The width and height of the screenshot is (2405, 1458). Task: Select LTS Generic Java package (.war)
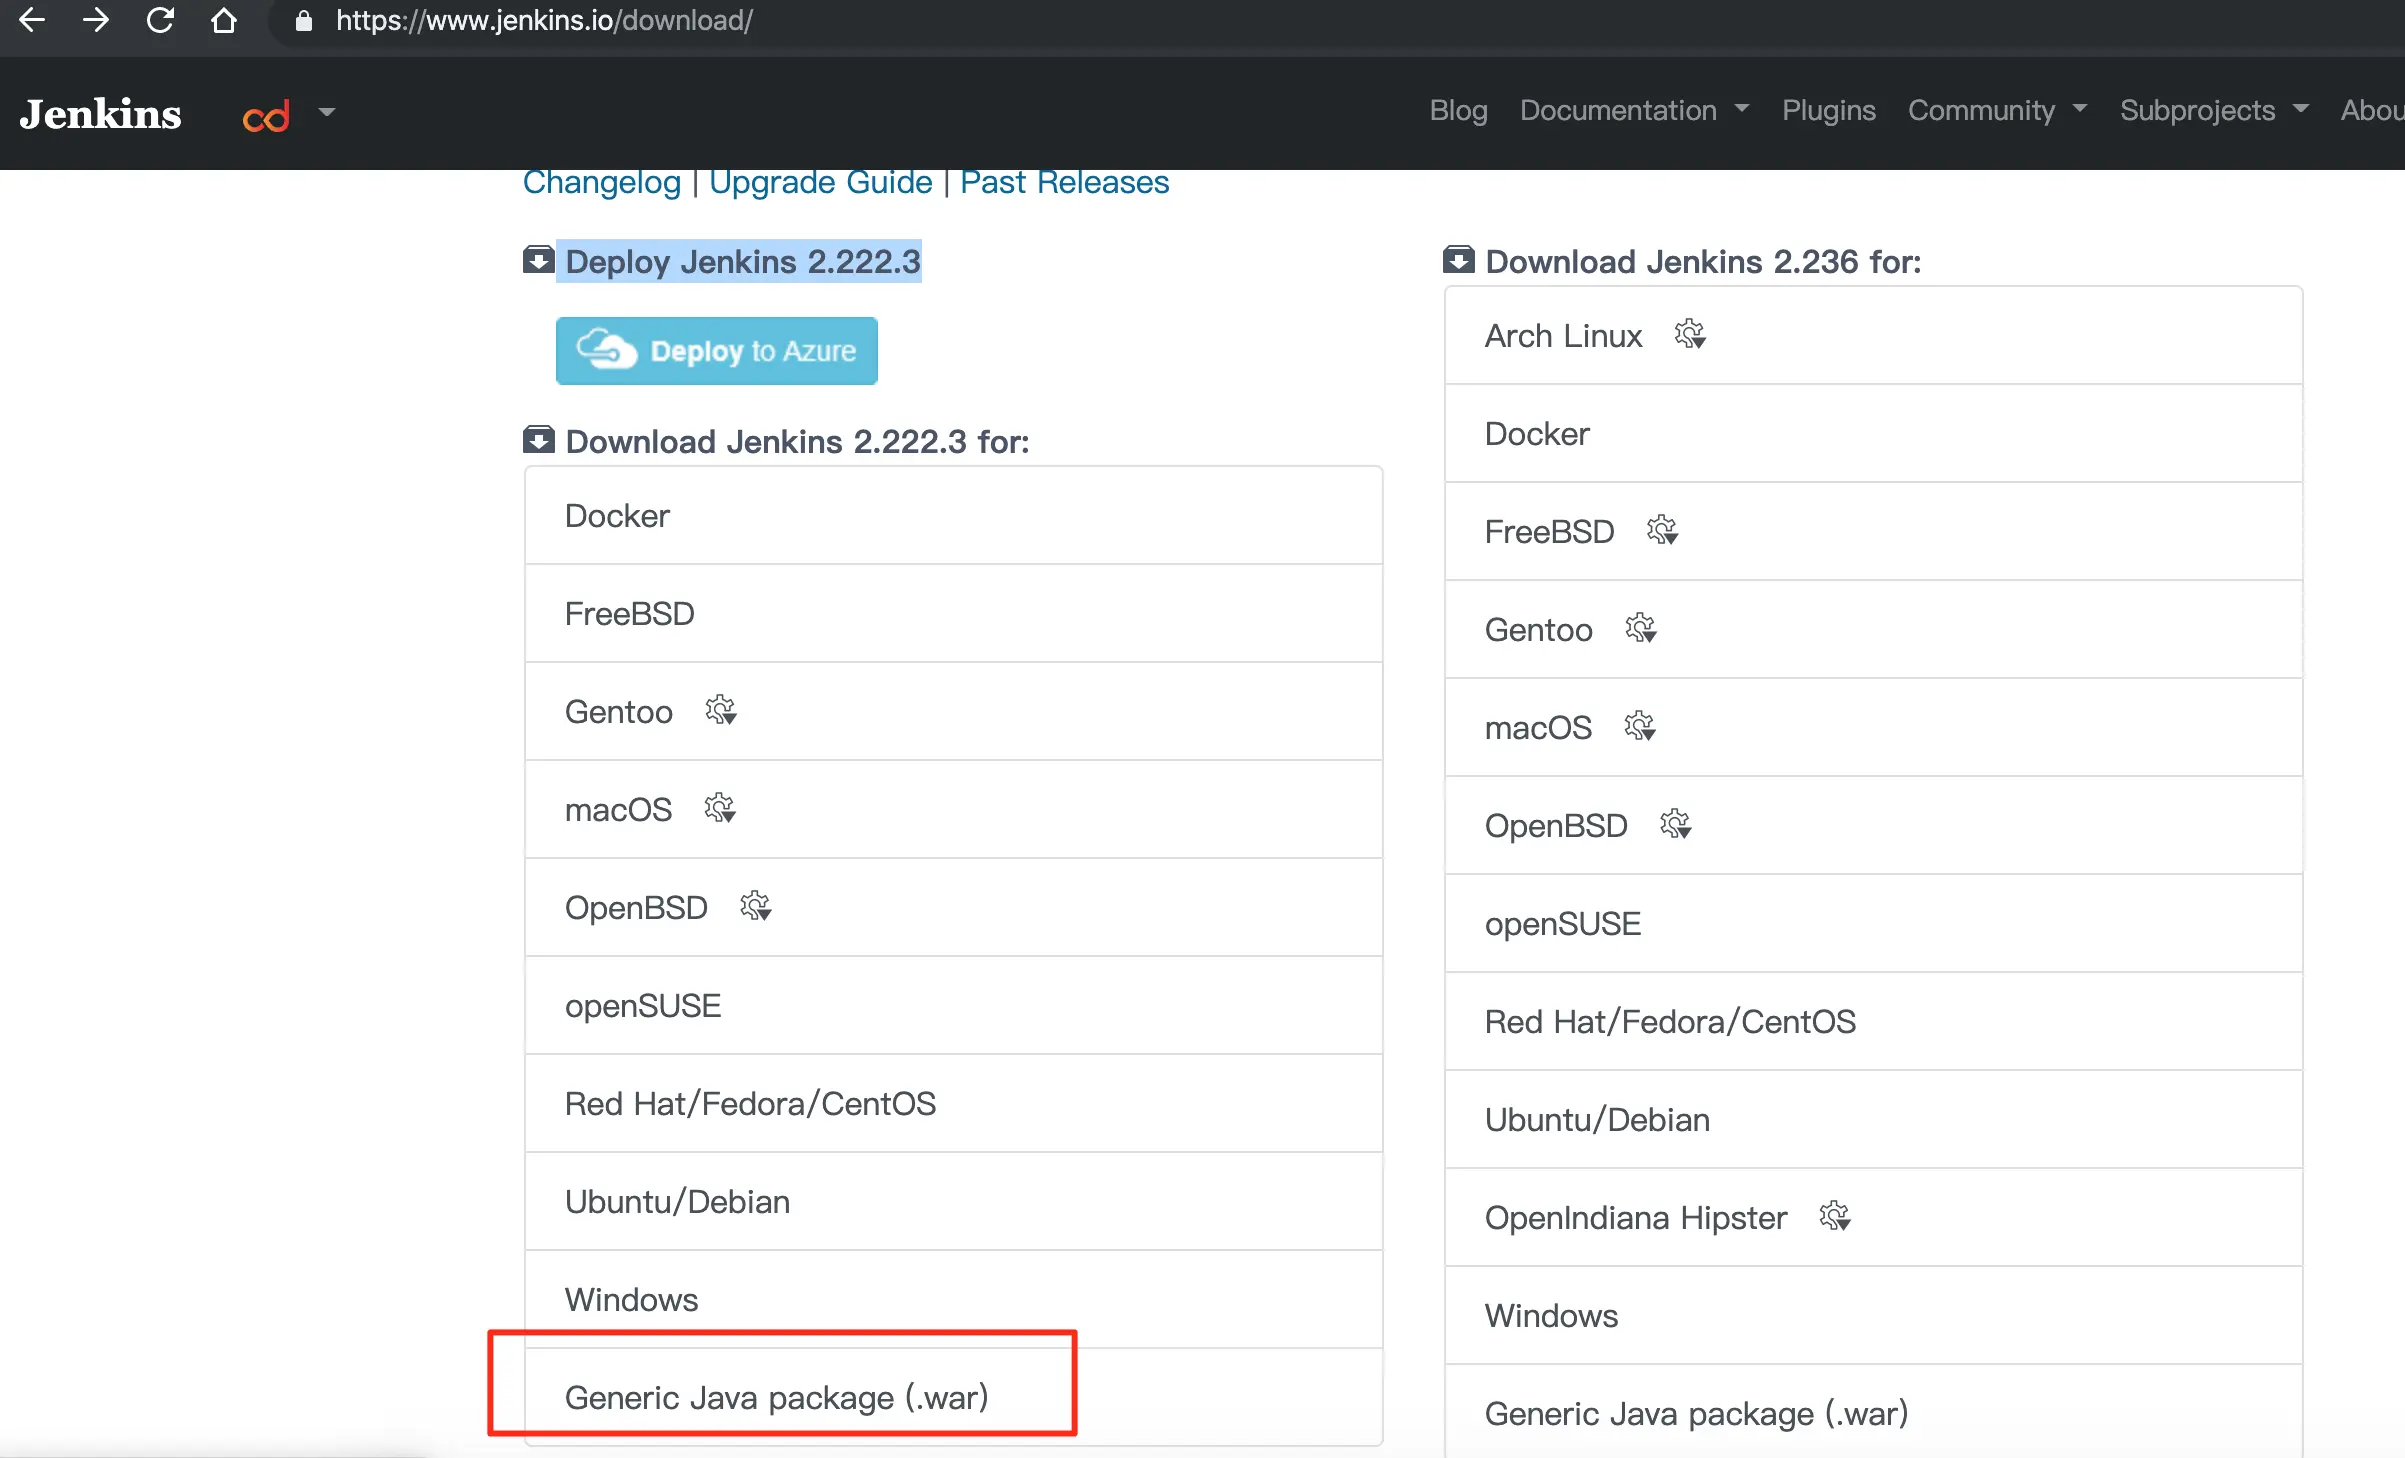tap(776, 1396)
